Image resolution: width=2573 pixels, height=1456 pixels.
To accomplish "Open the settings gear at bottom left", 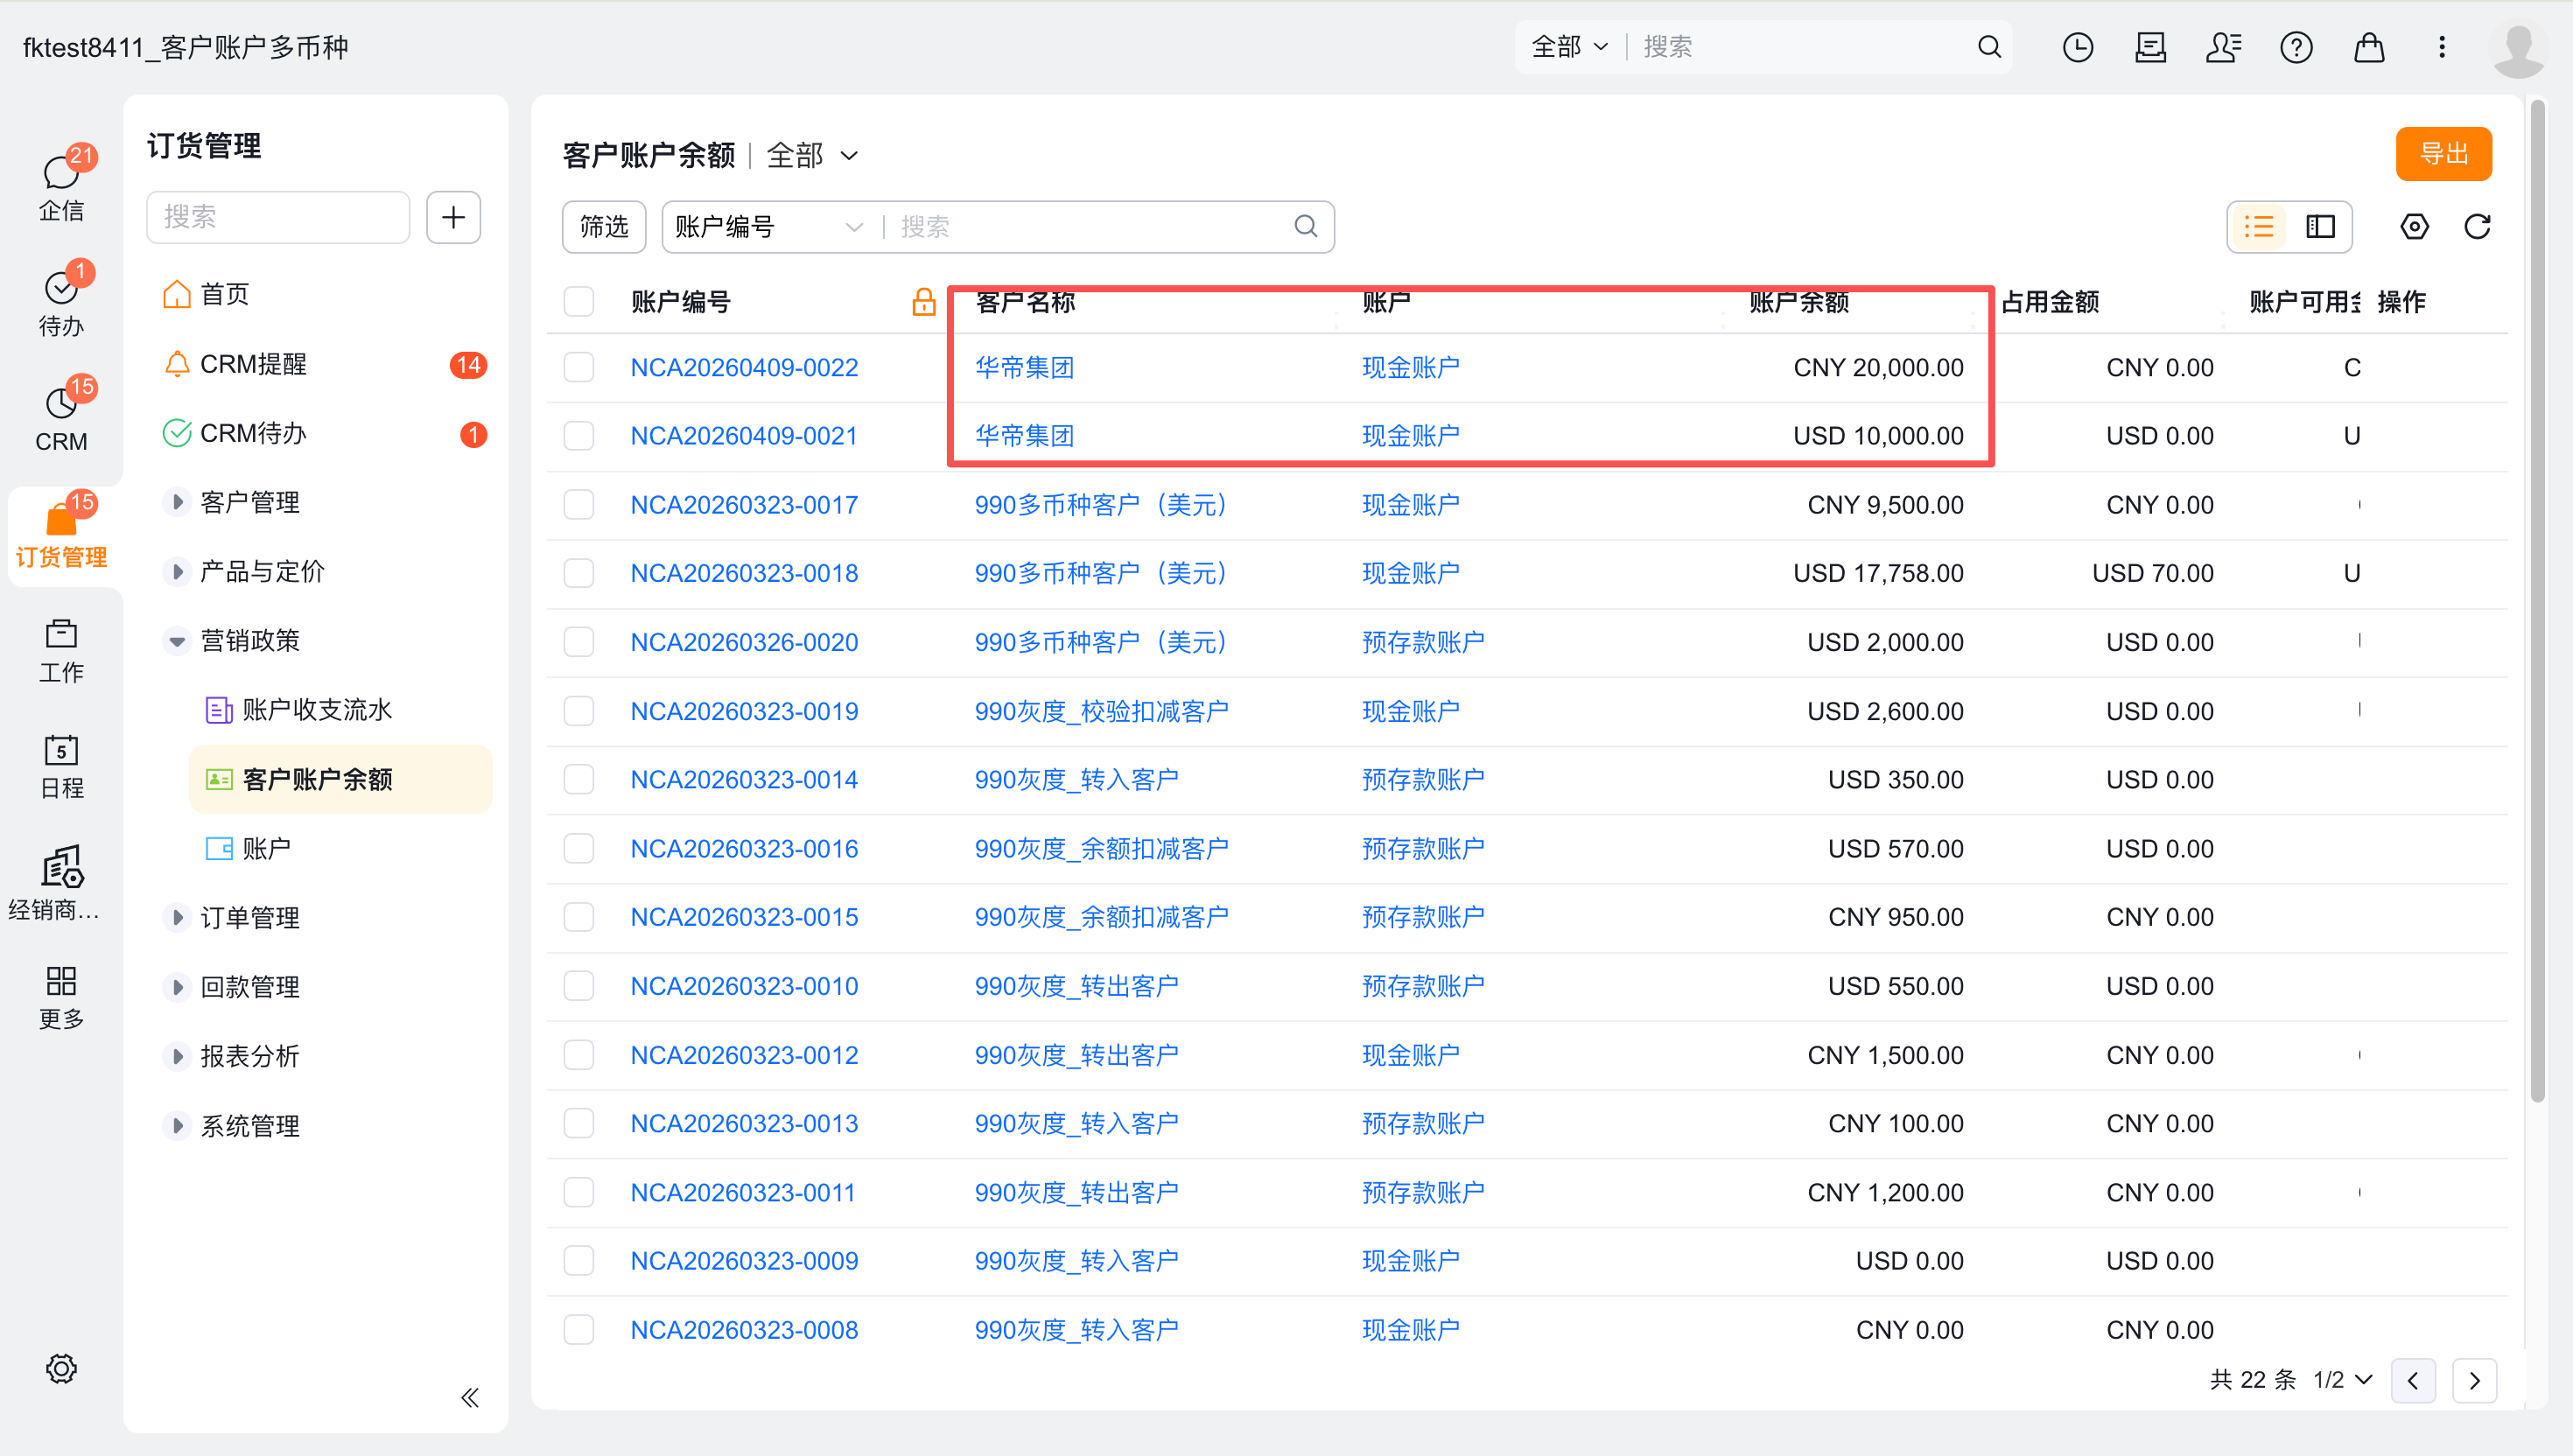I will point(61,1368).
